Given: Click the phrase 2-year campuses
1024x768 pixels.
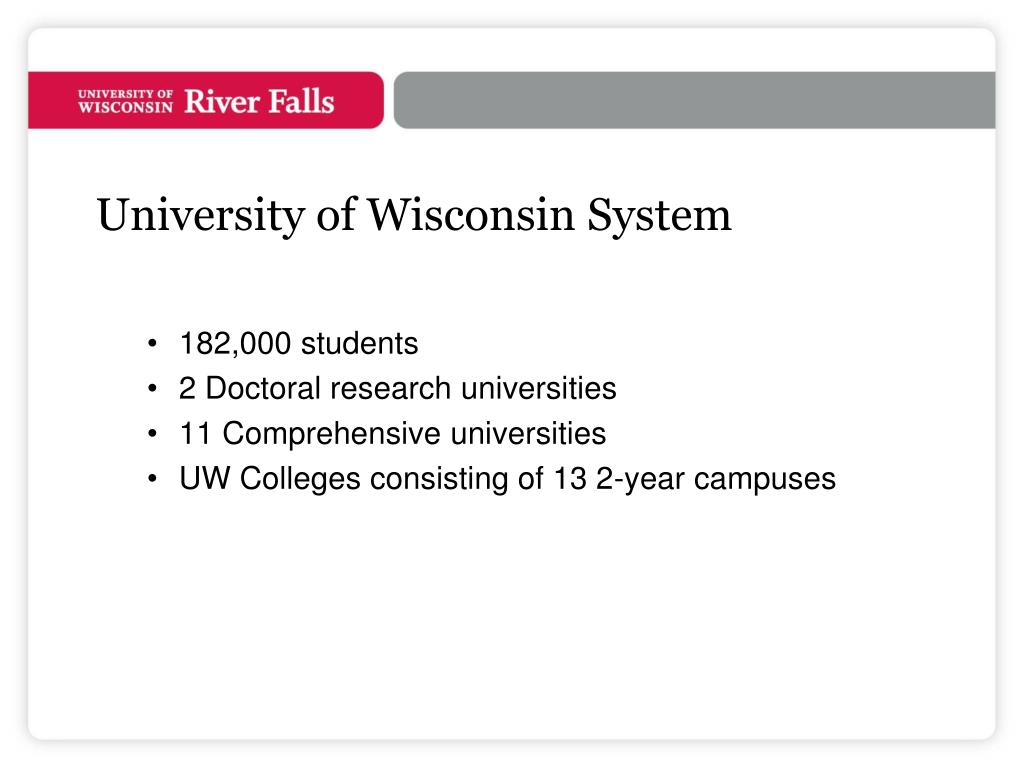Looking at the screenshot, I should point(716,479).
